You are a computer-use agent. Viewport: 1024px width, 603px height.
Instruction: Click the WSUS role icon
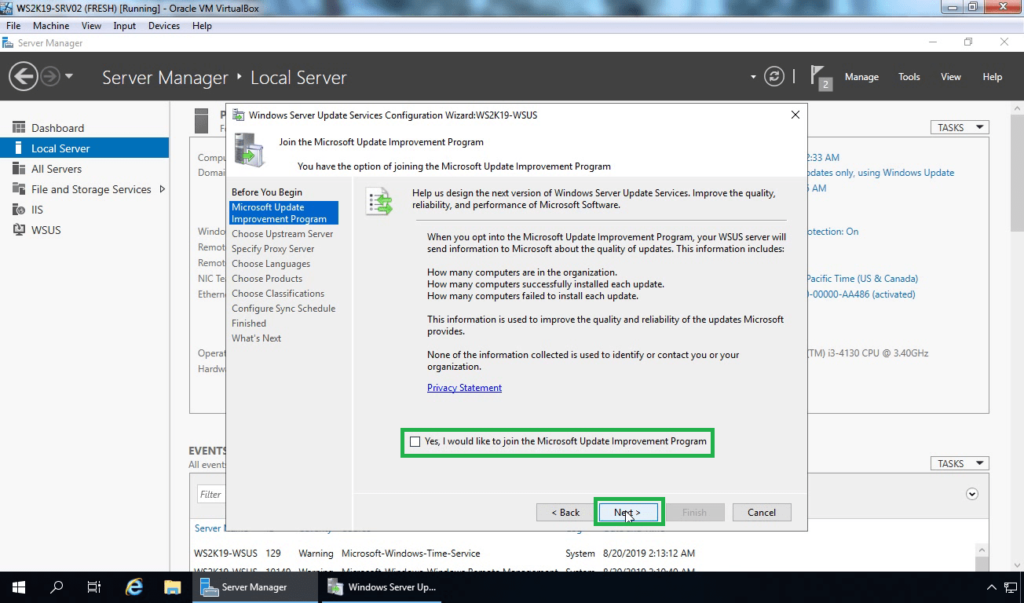[19, 229]
